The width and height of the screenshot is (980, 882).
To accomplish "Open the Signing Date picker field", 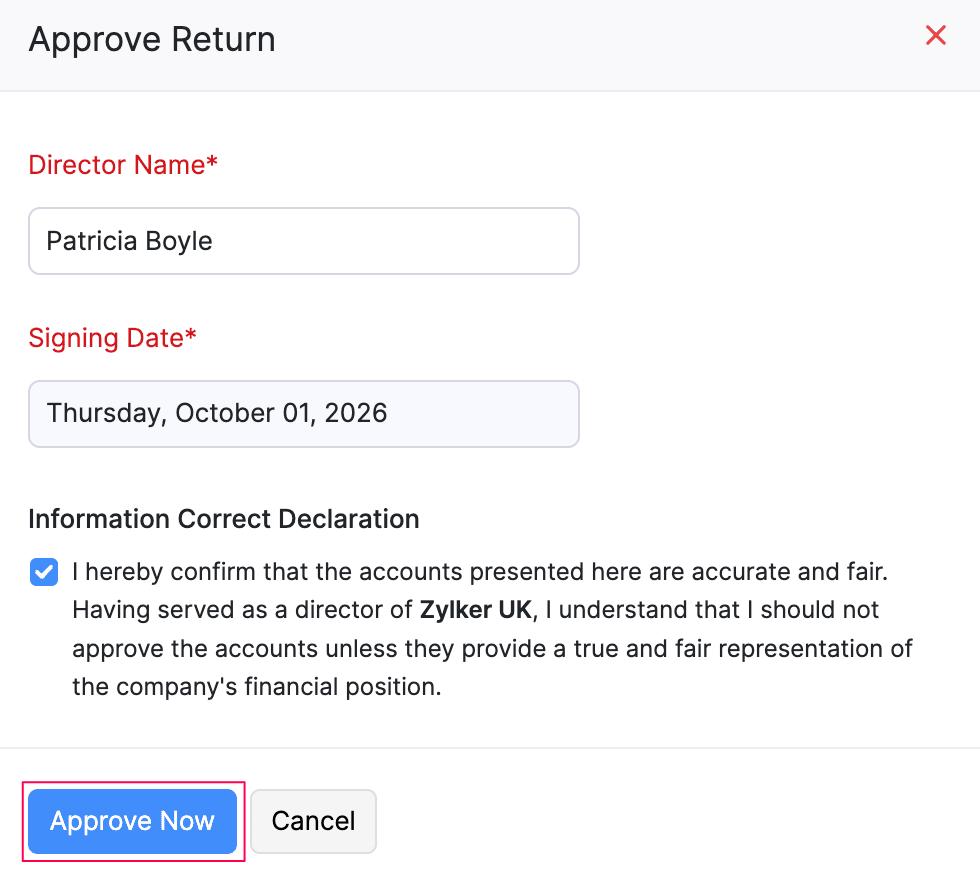I will click(304, 414).
